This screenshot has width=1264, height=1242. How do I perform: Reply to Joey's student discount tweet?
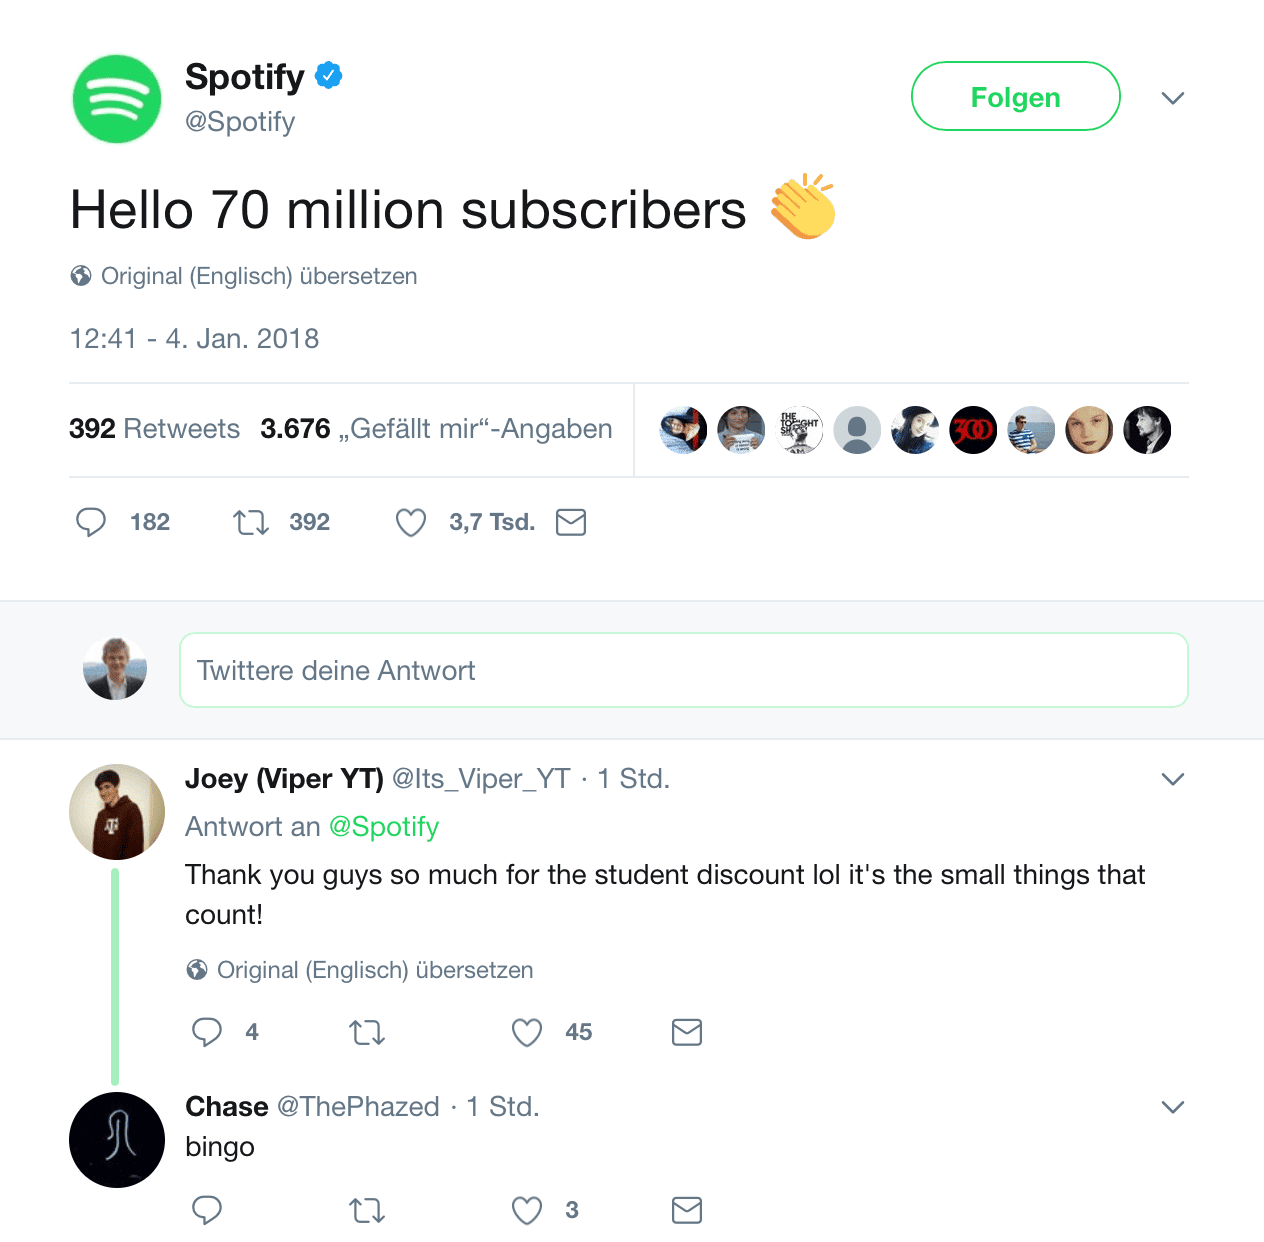coord(207,1032)
